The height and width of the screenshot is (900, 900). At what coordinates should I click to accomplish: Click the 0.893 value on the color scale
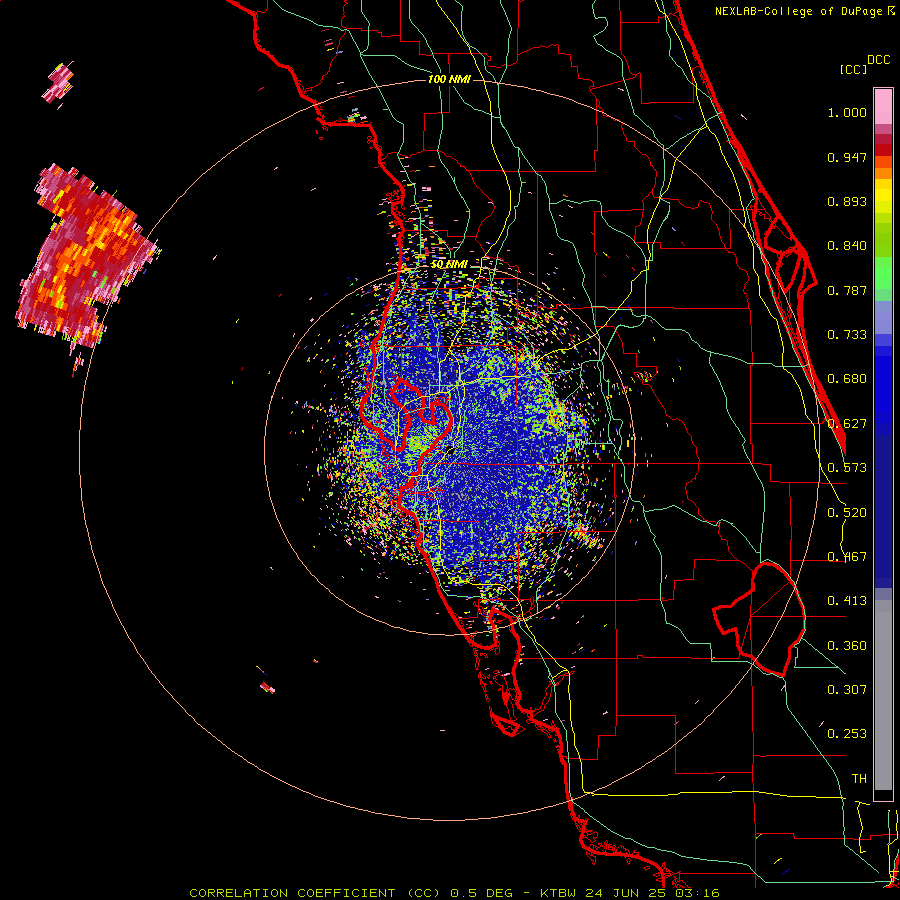tap(847, 201)
